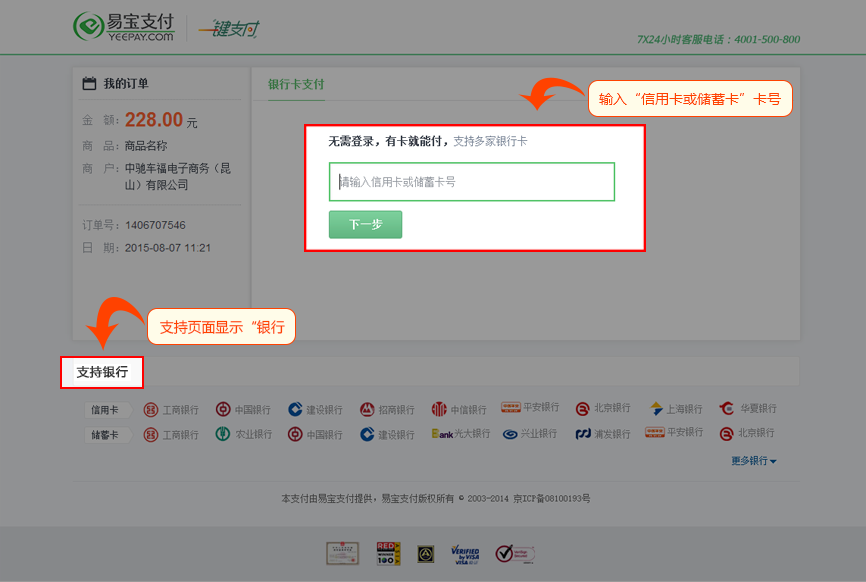
Task: Select 北京银行 in the 储蓄卡 row
Action: pyautogui.click(x=747, y=433)
